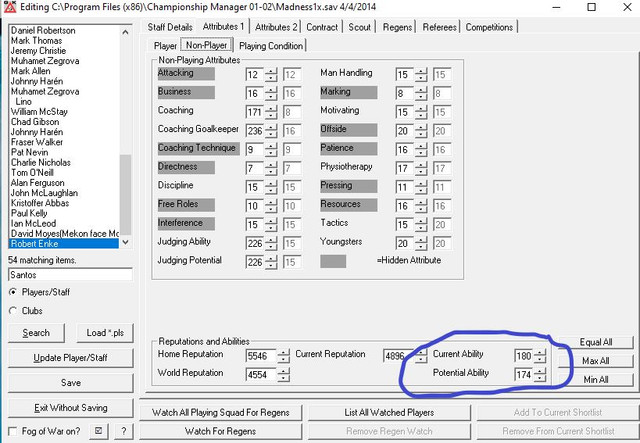Screen dimensions: 640x443
Task: Click the Equal All button
Action: (x=596, y=342)
